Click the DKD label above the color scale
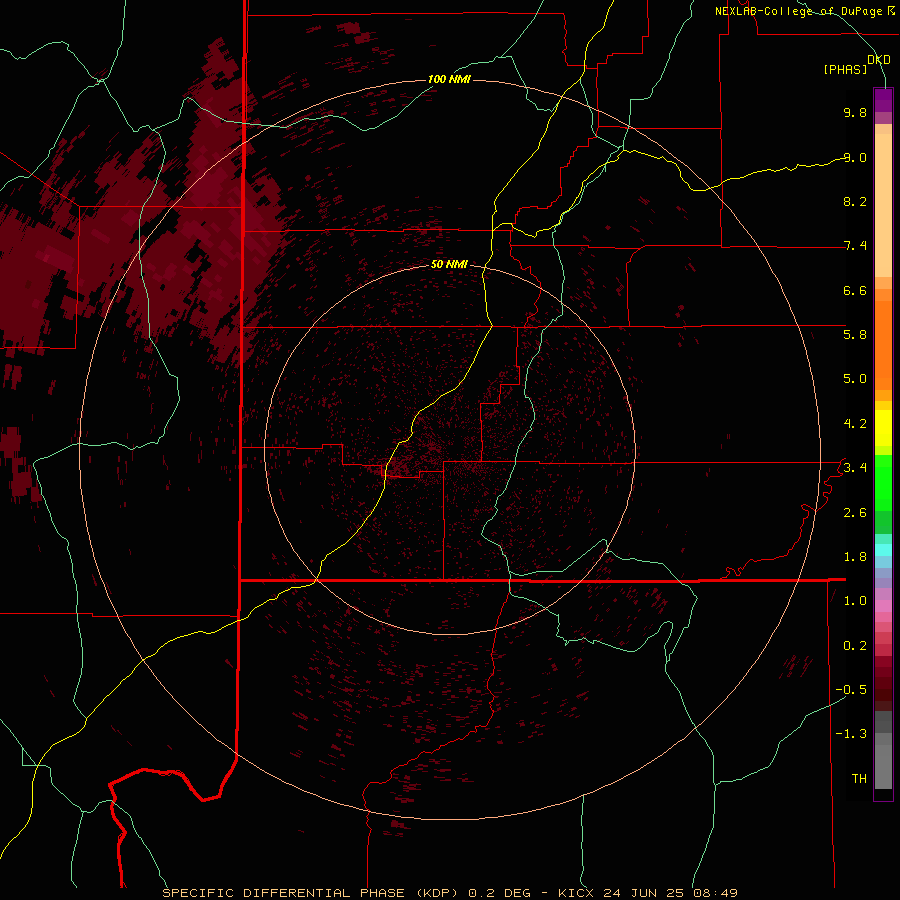The height and width of the screenshot is (900, 900). pos(879,60)
